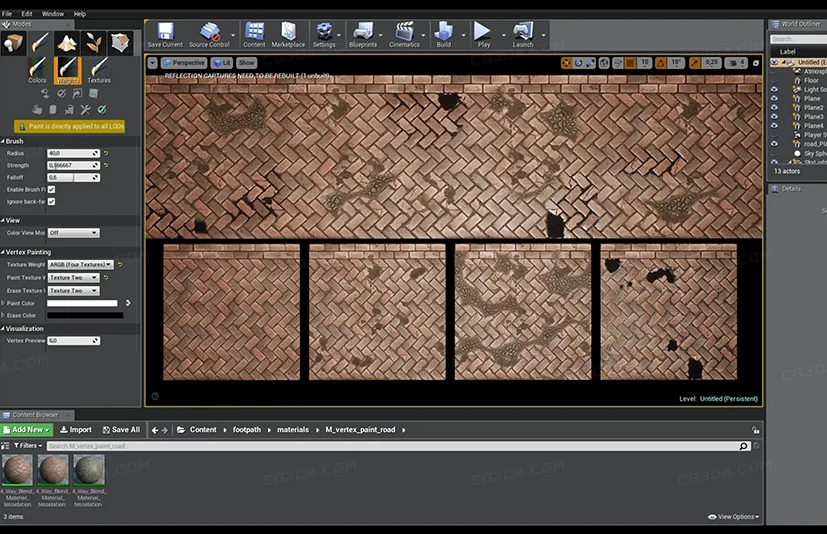
Task: Click the trash remove icon in paint tools
Action: pyautogui.click(x=53, y=110)
